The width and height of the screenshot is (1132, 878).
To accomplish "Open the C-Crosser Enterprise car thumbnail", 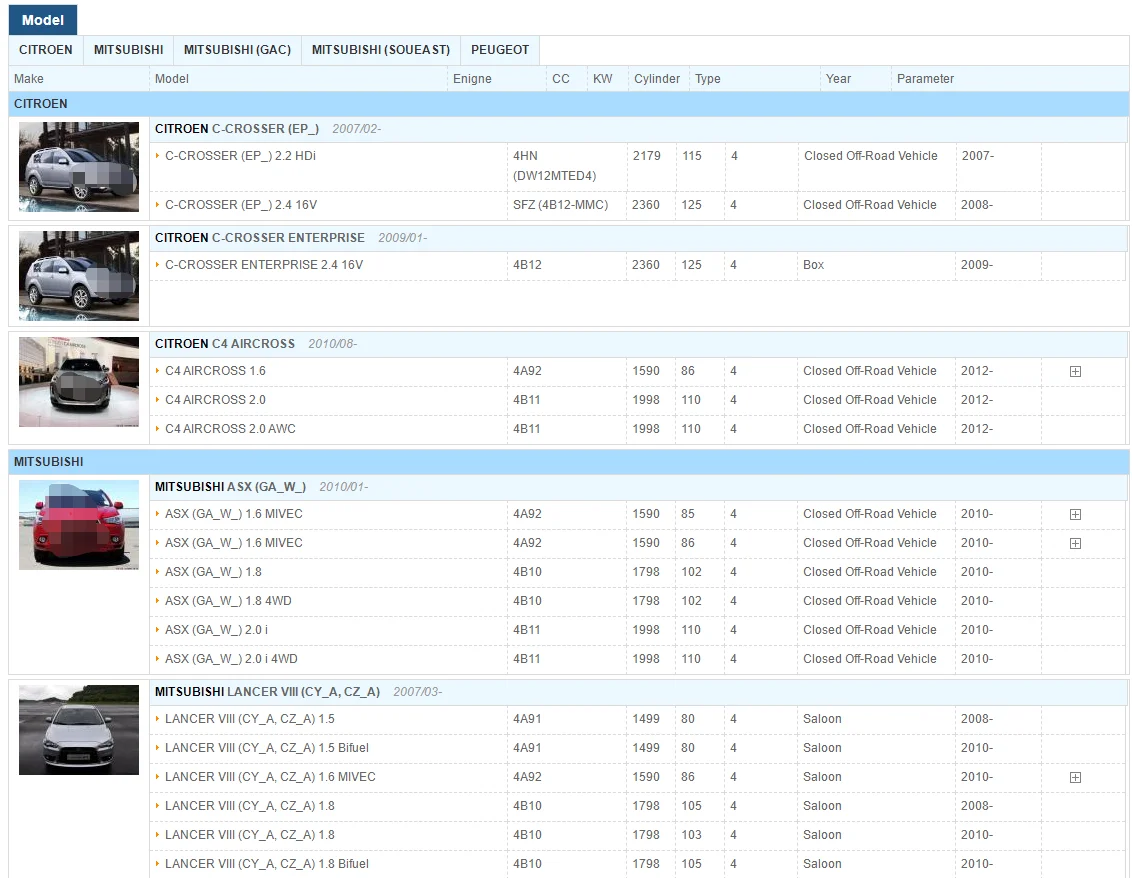I will tap(79, 276).
